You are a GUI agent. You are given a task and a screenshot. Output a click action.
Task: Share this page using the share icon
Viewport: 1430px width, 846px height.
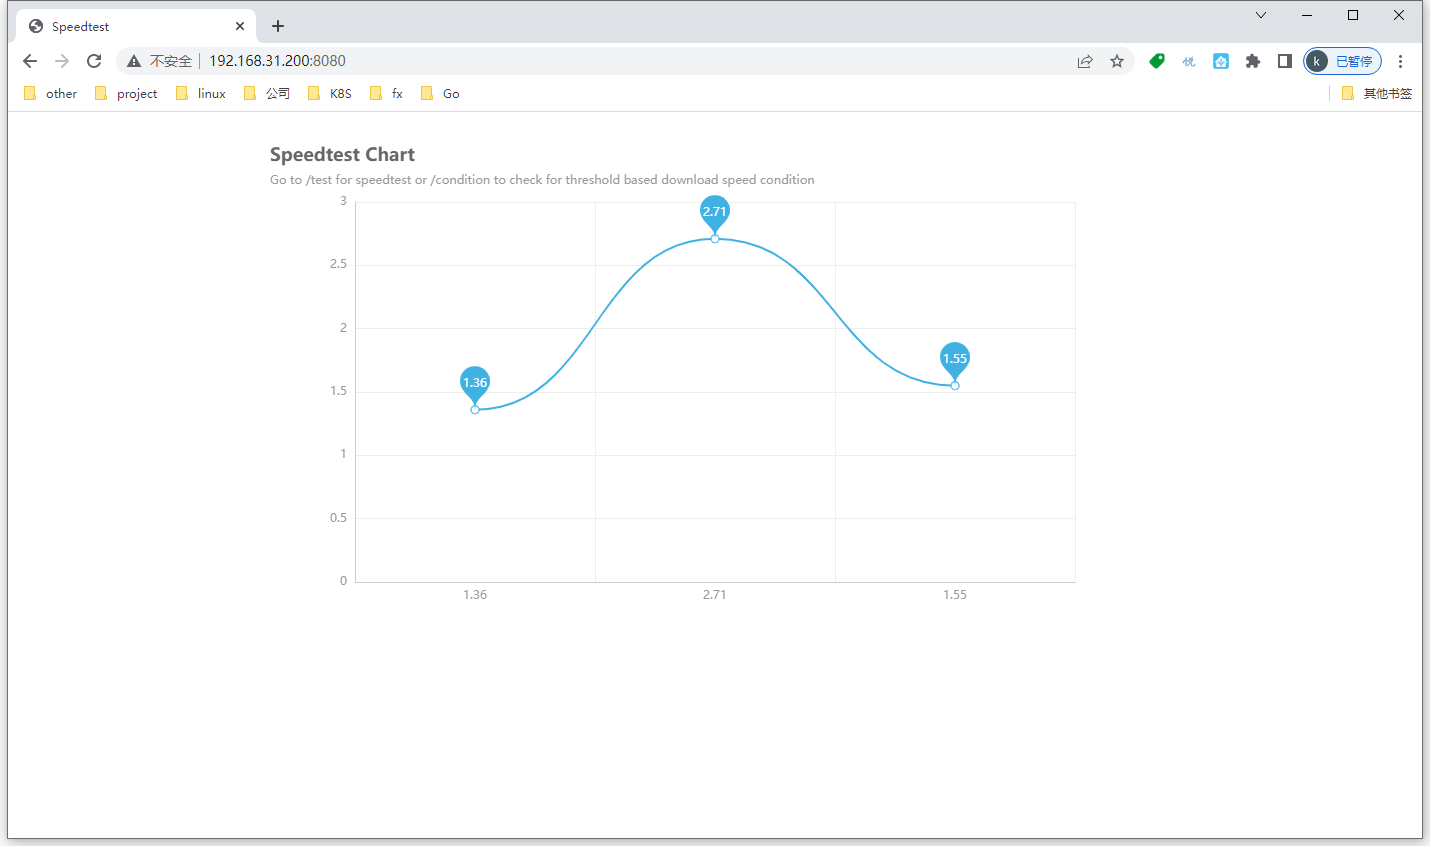click(1085, 61)
